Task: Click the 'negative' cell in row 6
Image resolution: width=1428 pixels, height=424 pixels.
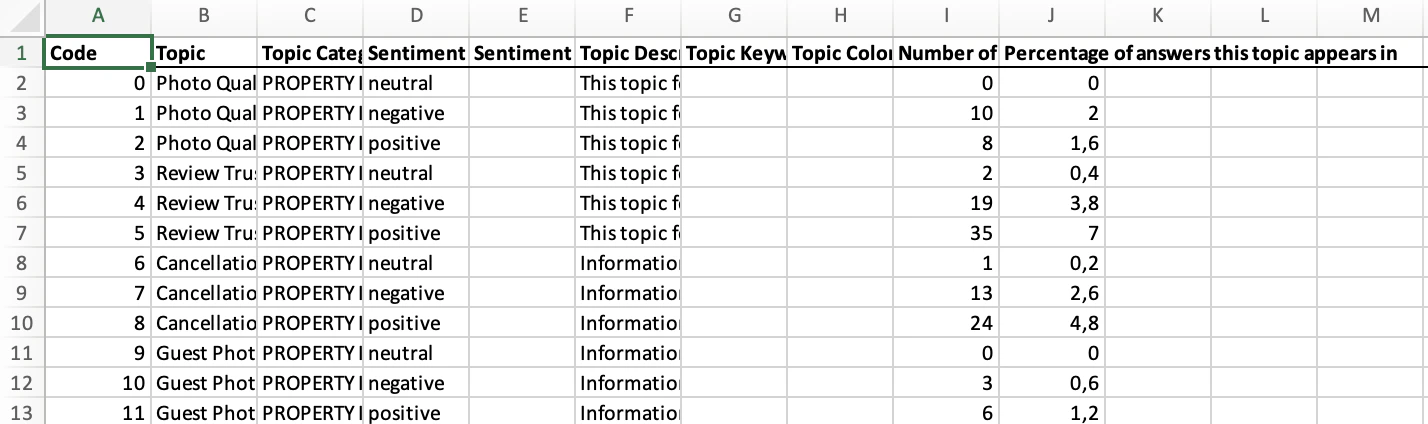Action: [x=416, y=203]
